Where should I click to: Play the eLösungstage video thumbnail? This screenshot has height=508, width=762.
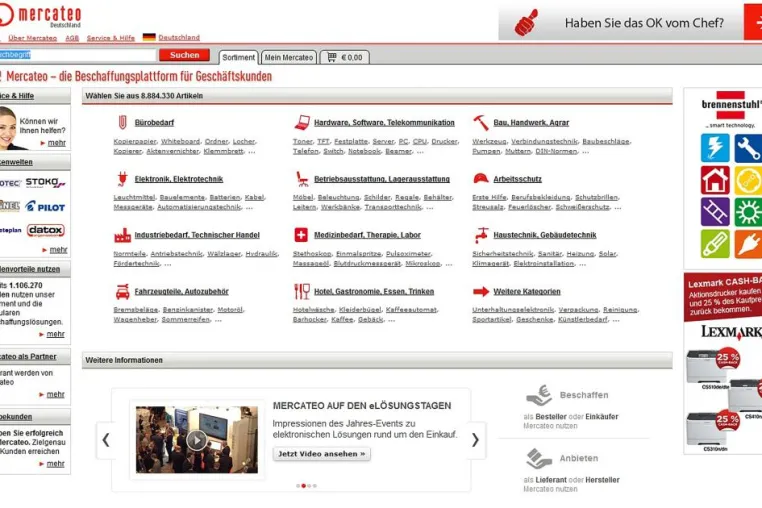click(197, 440)
